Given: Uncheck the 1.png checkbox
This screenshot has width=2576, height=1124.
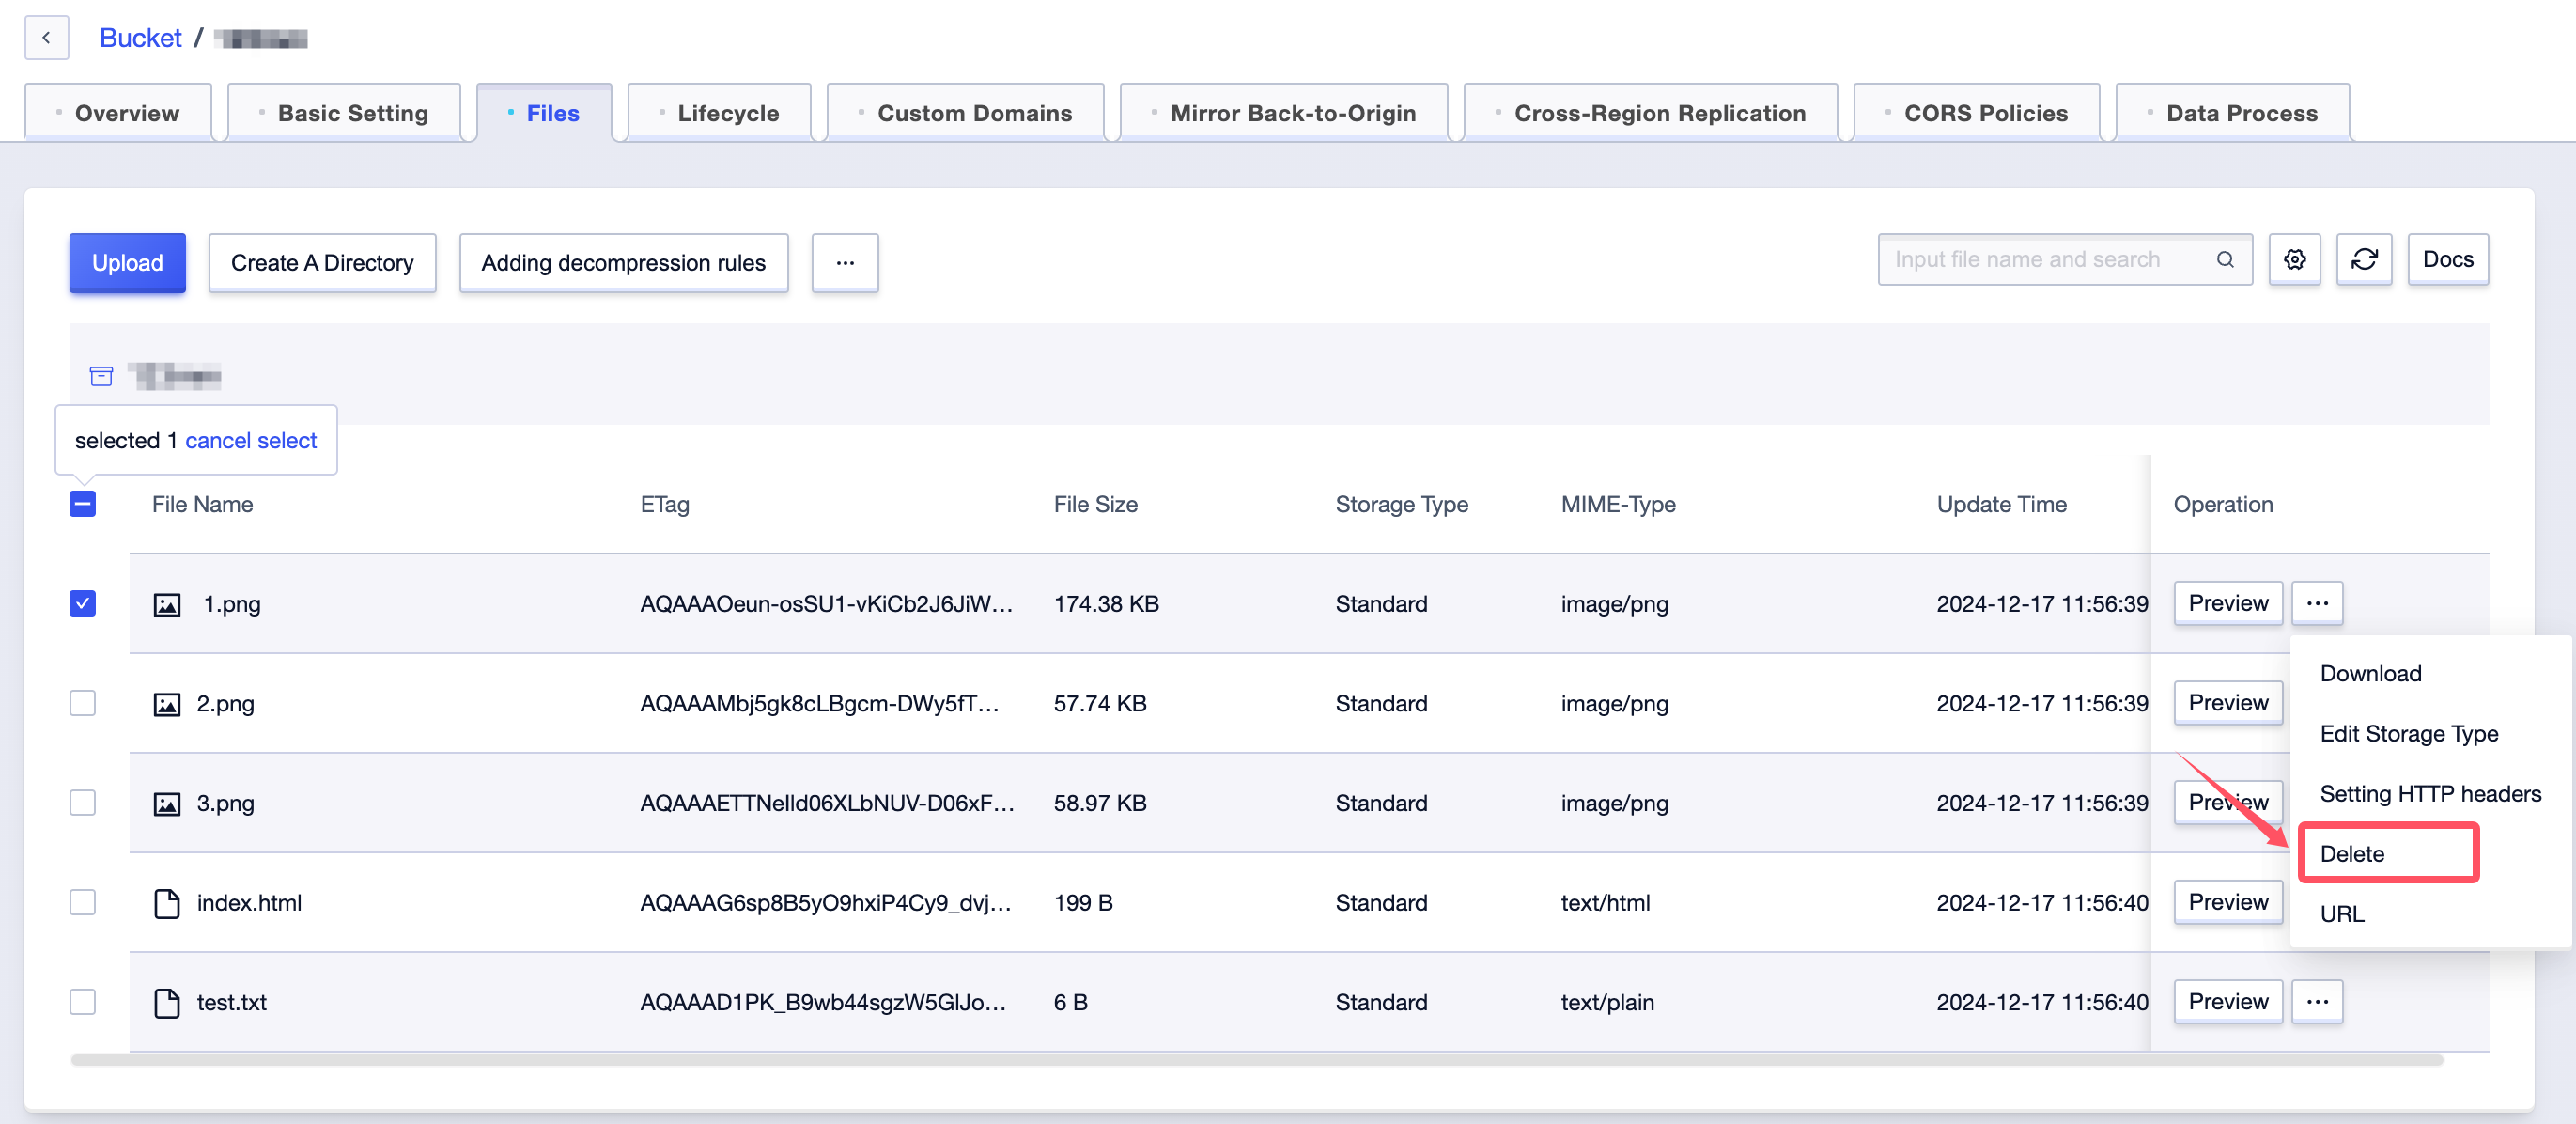Looking at the screenshot, I should 83,603.
